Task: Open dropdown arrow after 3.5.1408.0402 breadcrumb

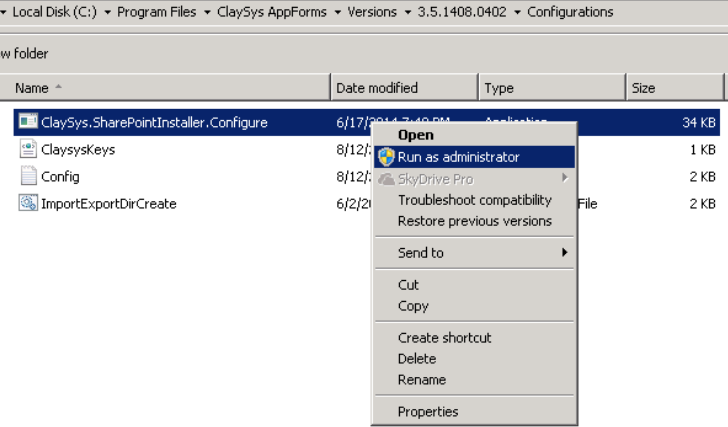Action: 517,13
